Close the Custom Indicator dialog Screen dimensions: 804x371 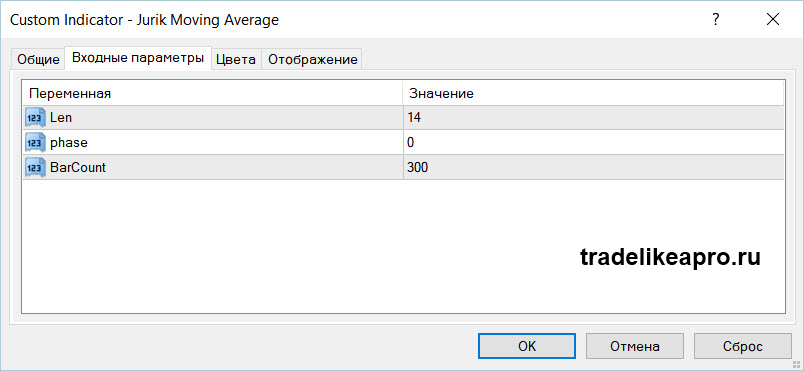[773, 20]
